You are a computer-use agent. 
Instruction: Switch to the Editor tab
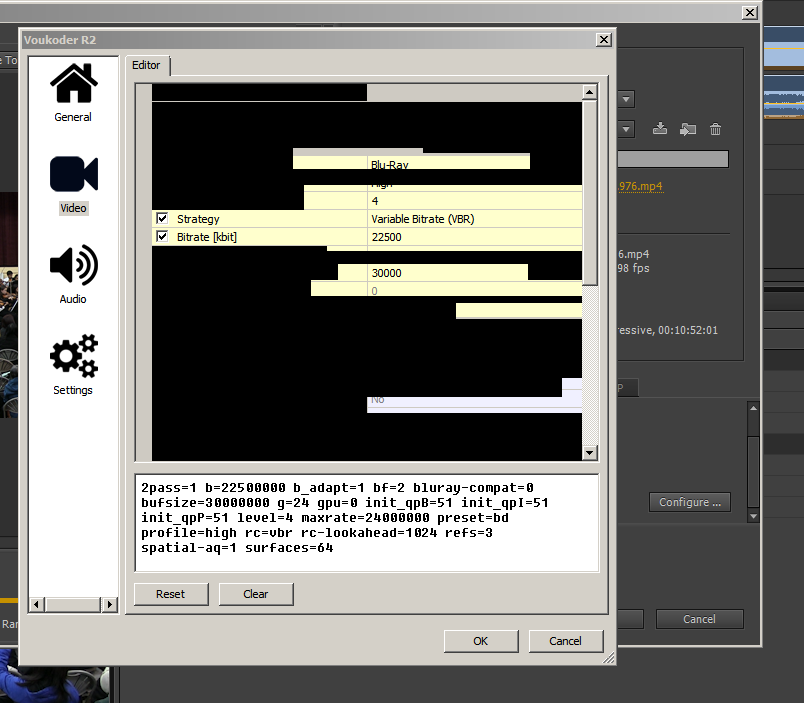coord(147,65)
